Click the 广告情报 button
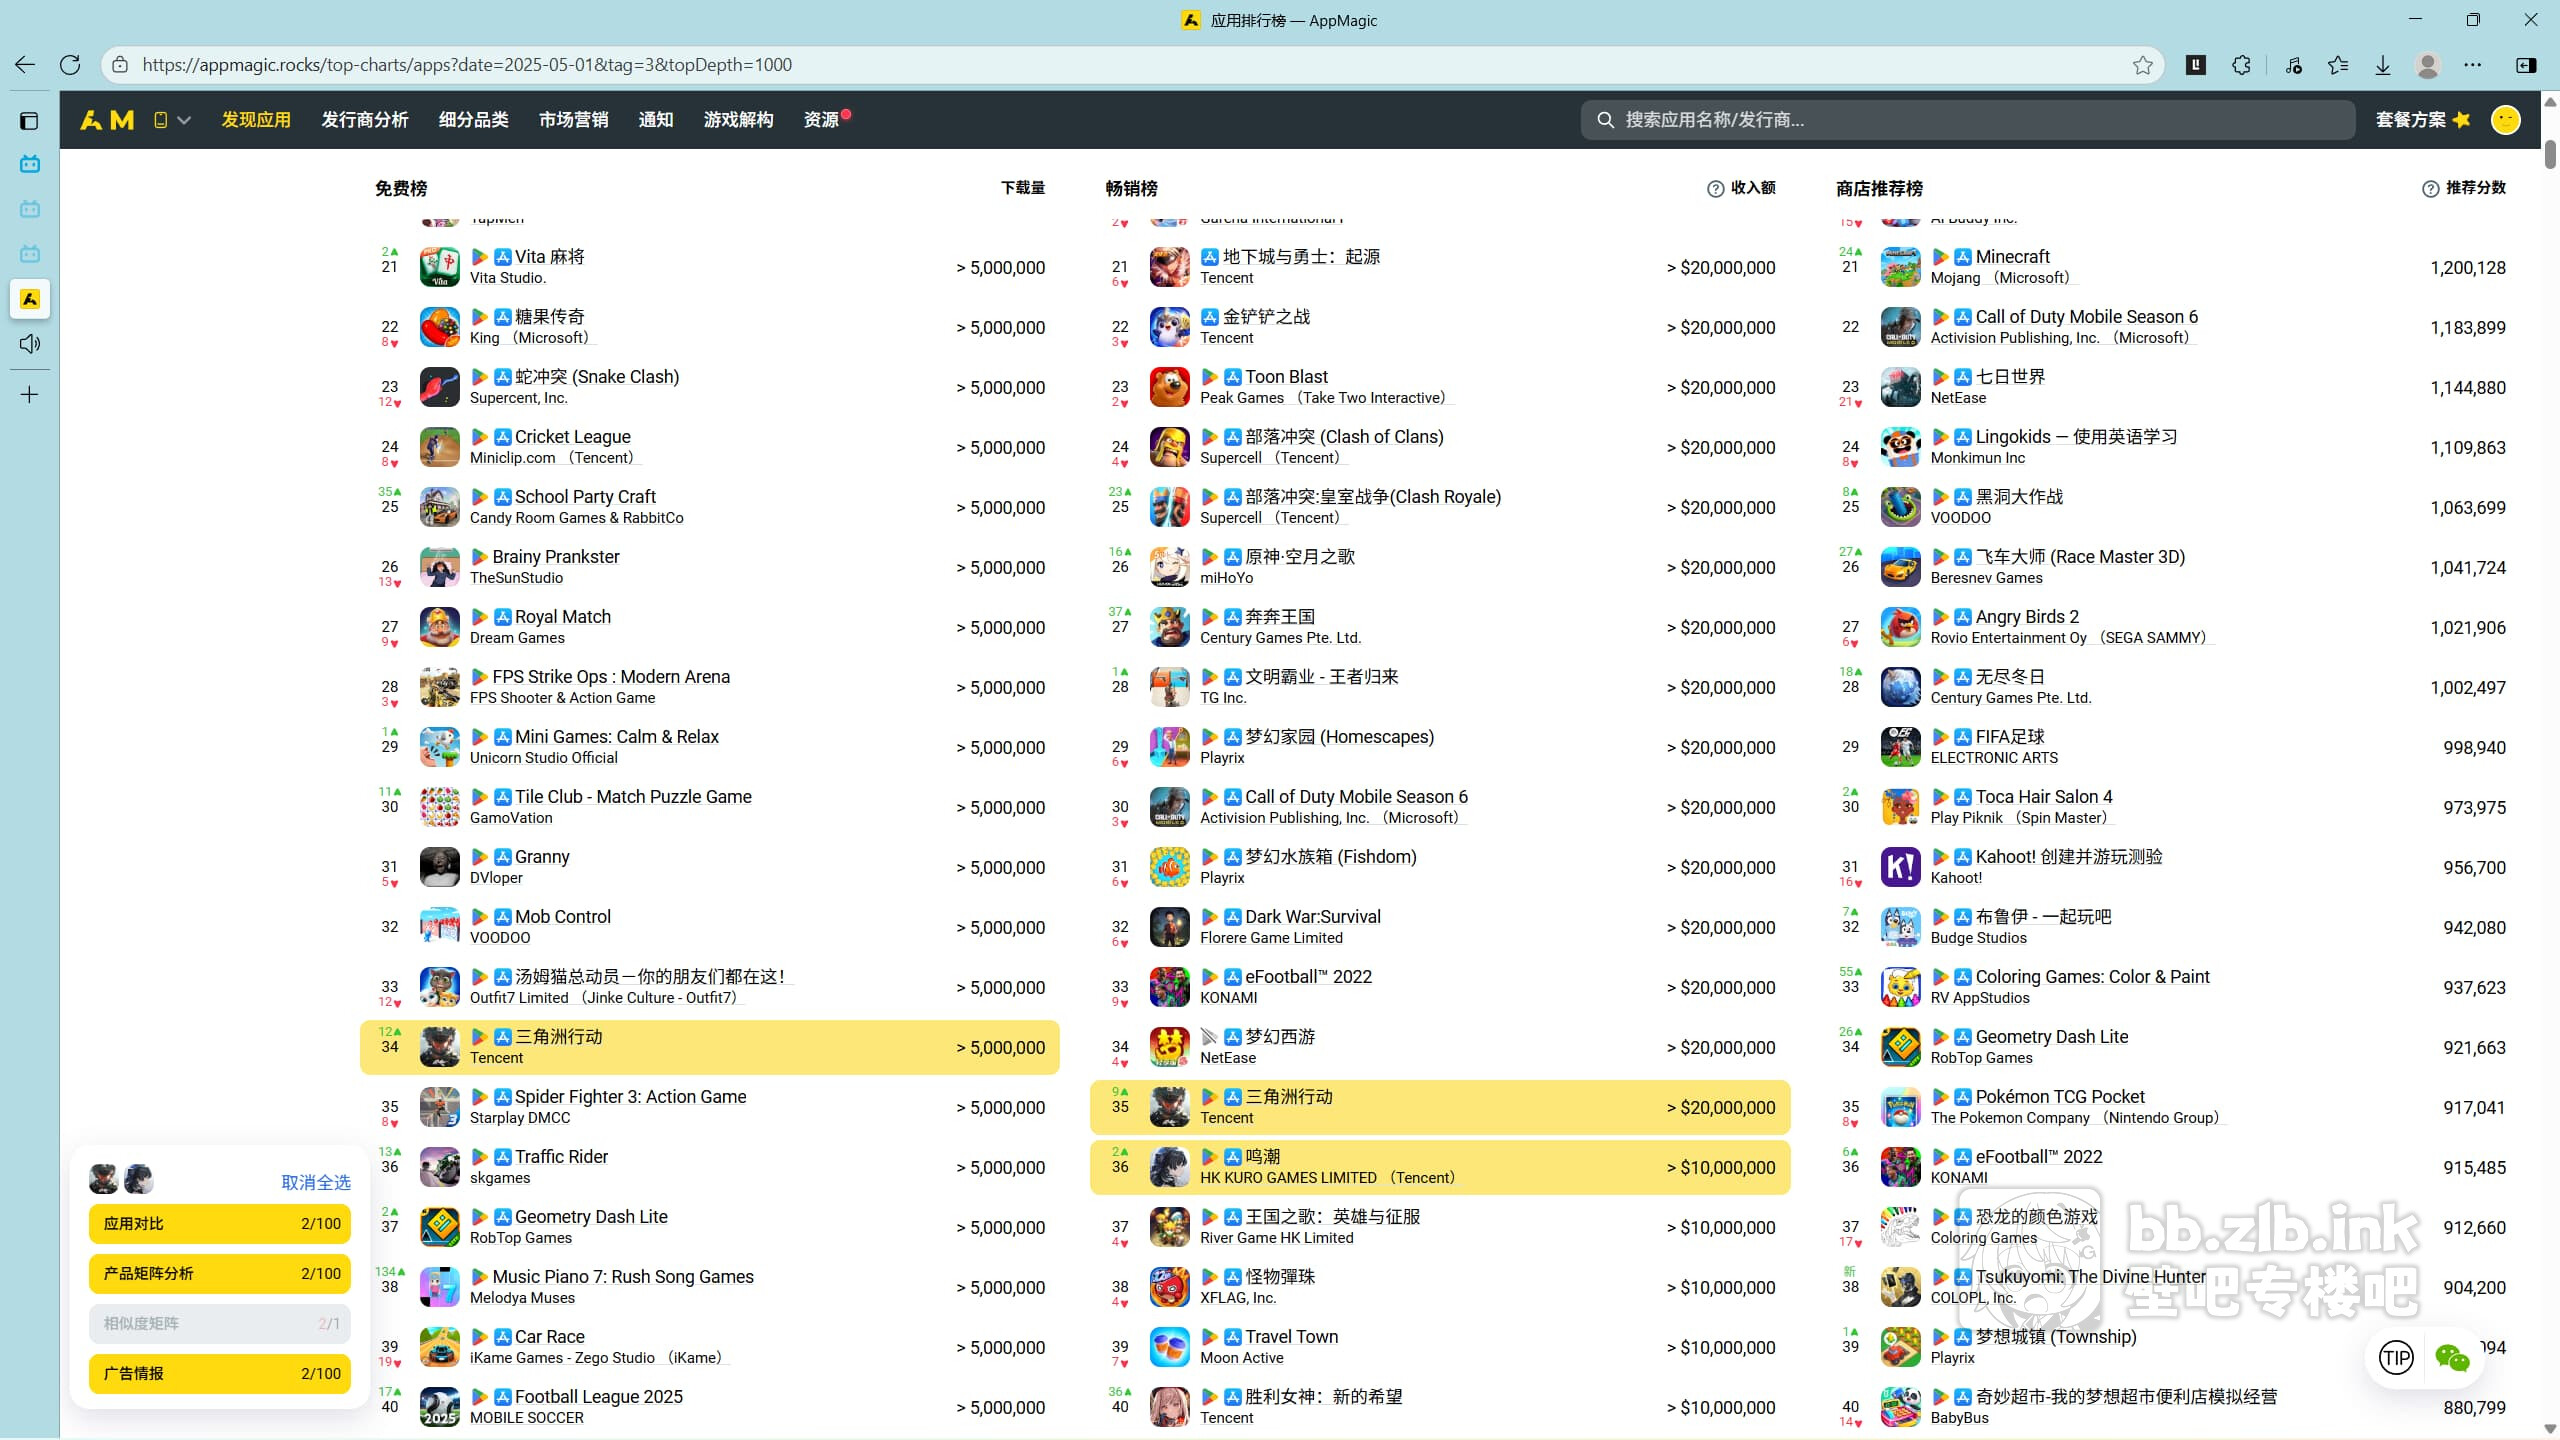The height and width of the screenshot is (1440, 2560). pos(220,1374)
